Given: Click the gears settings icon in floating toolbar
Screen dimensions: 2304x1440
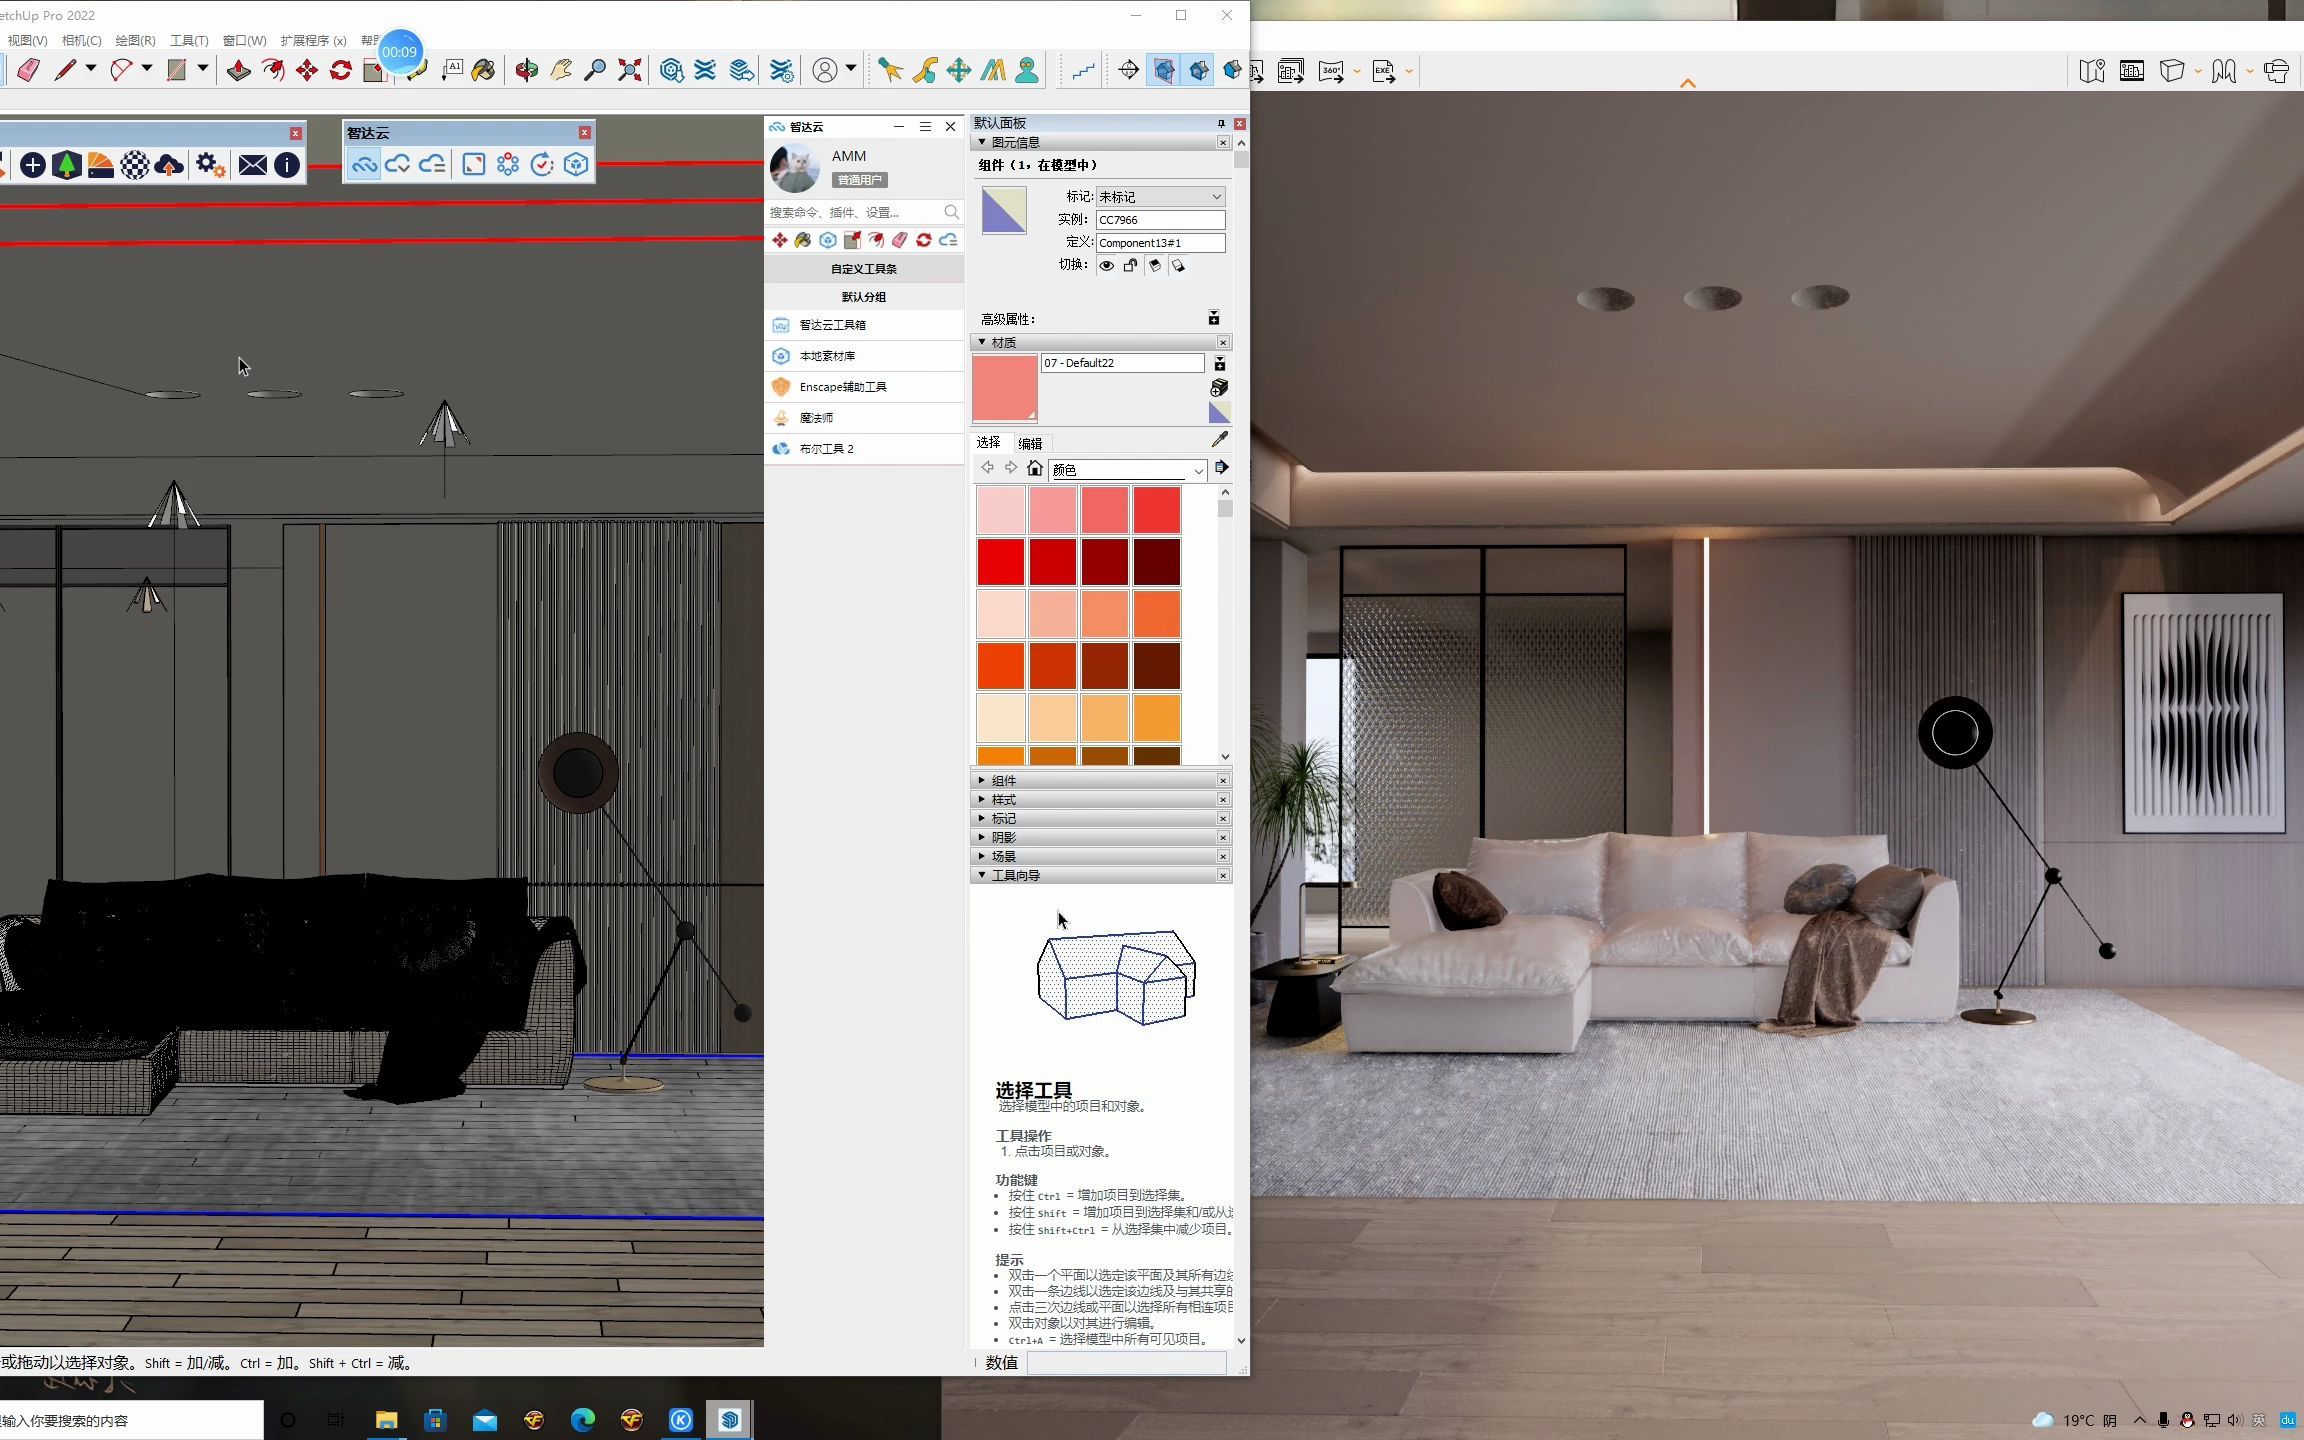Looking at the screenshot, I should pyautogui.click(x=210, y=165).
